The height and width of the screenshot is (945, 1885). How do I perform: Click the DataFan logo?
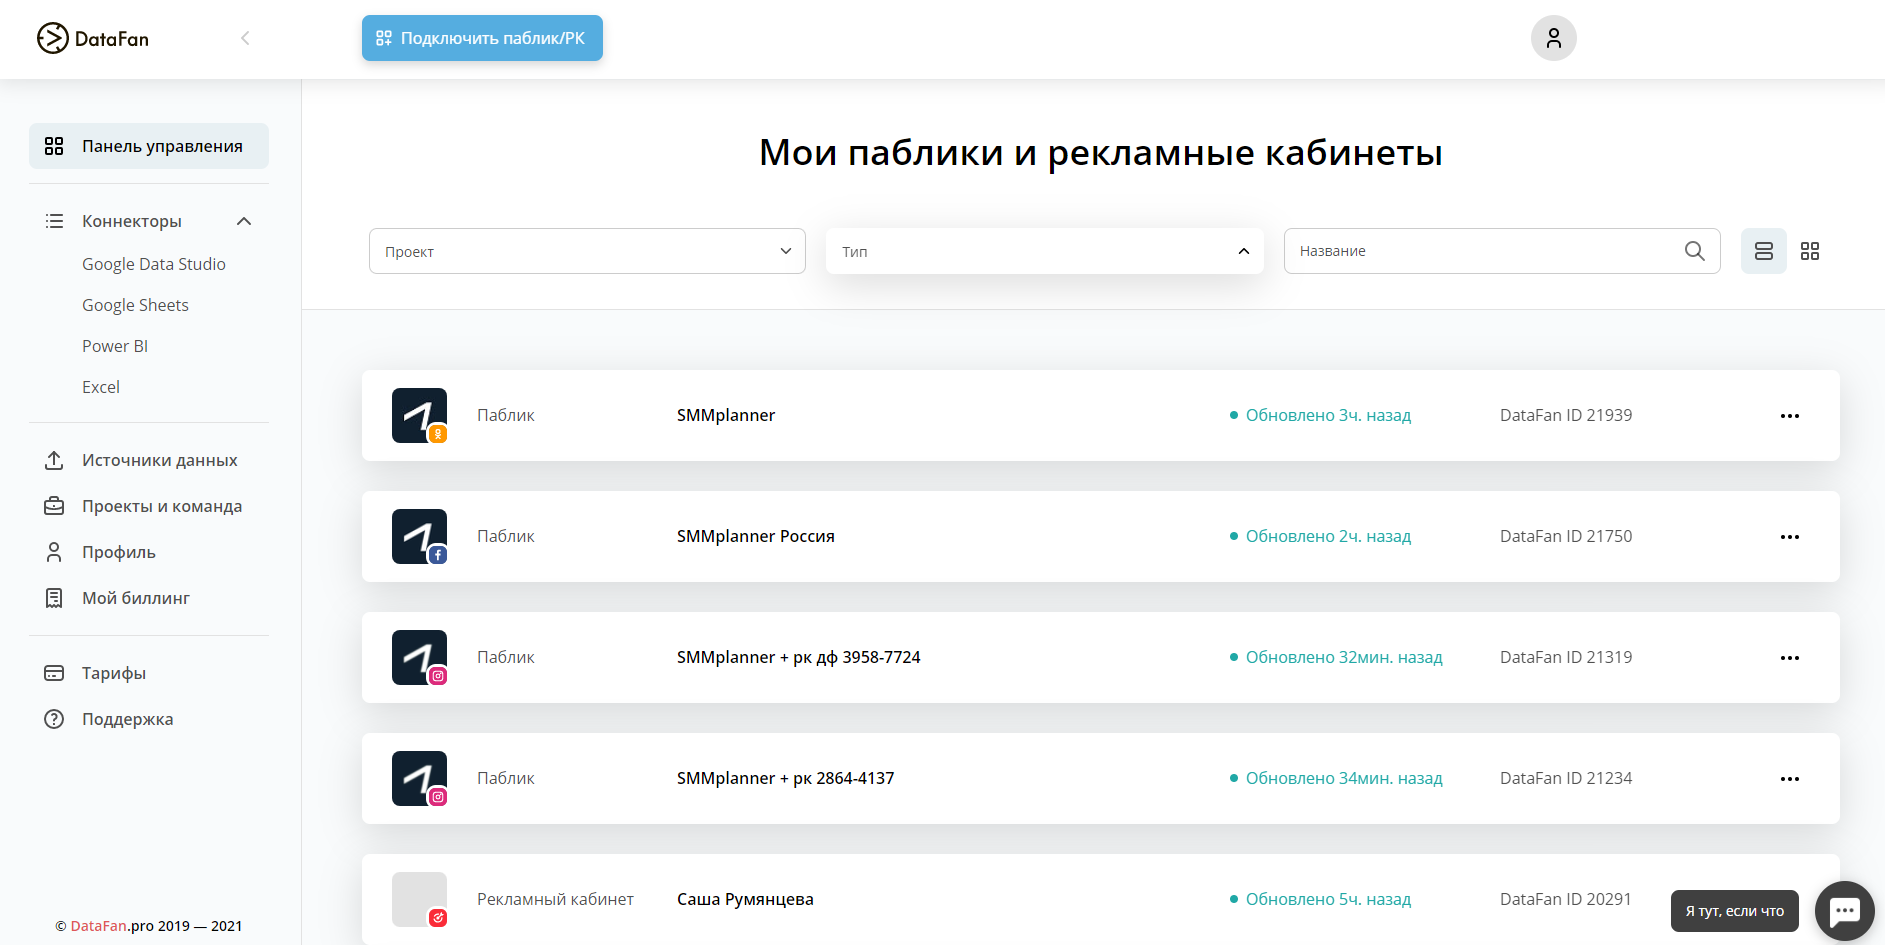click(93, 38)
